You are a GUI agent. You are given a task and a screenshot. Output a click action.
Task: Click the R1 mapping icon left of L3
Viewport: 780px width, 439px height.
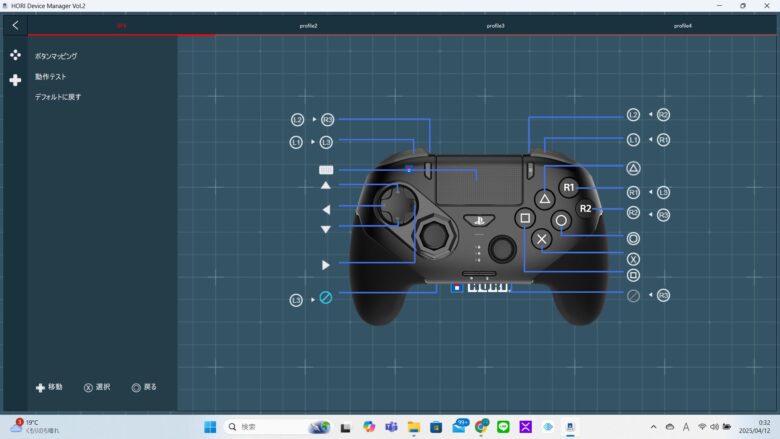click(x=633, y=192)
